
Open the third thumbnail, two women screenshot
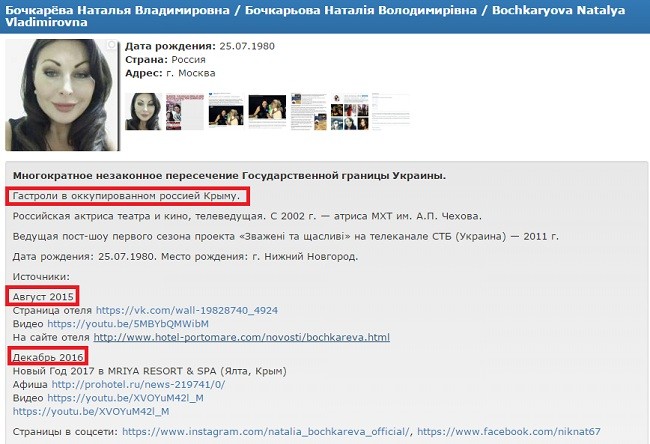(226, 109)
